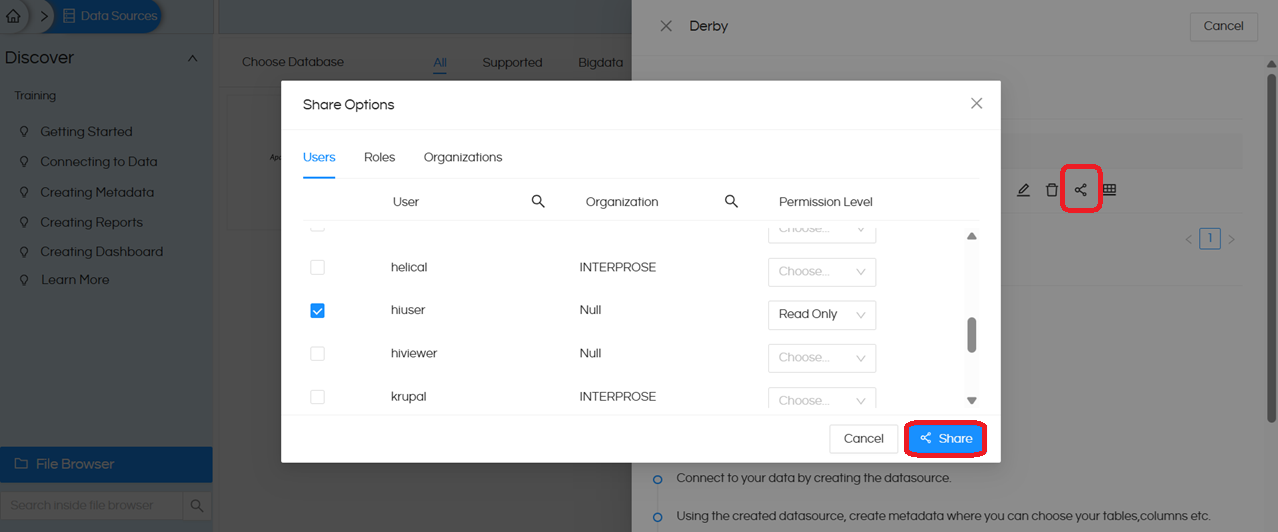Click the share icon in Derby toolbar
1278x532 pixels.
pos(1080,190)
